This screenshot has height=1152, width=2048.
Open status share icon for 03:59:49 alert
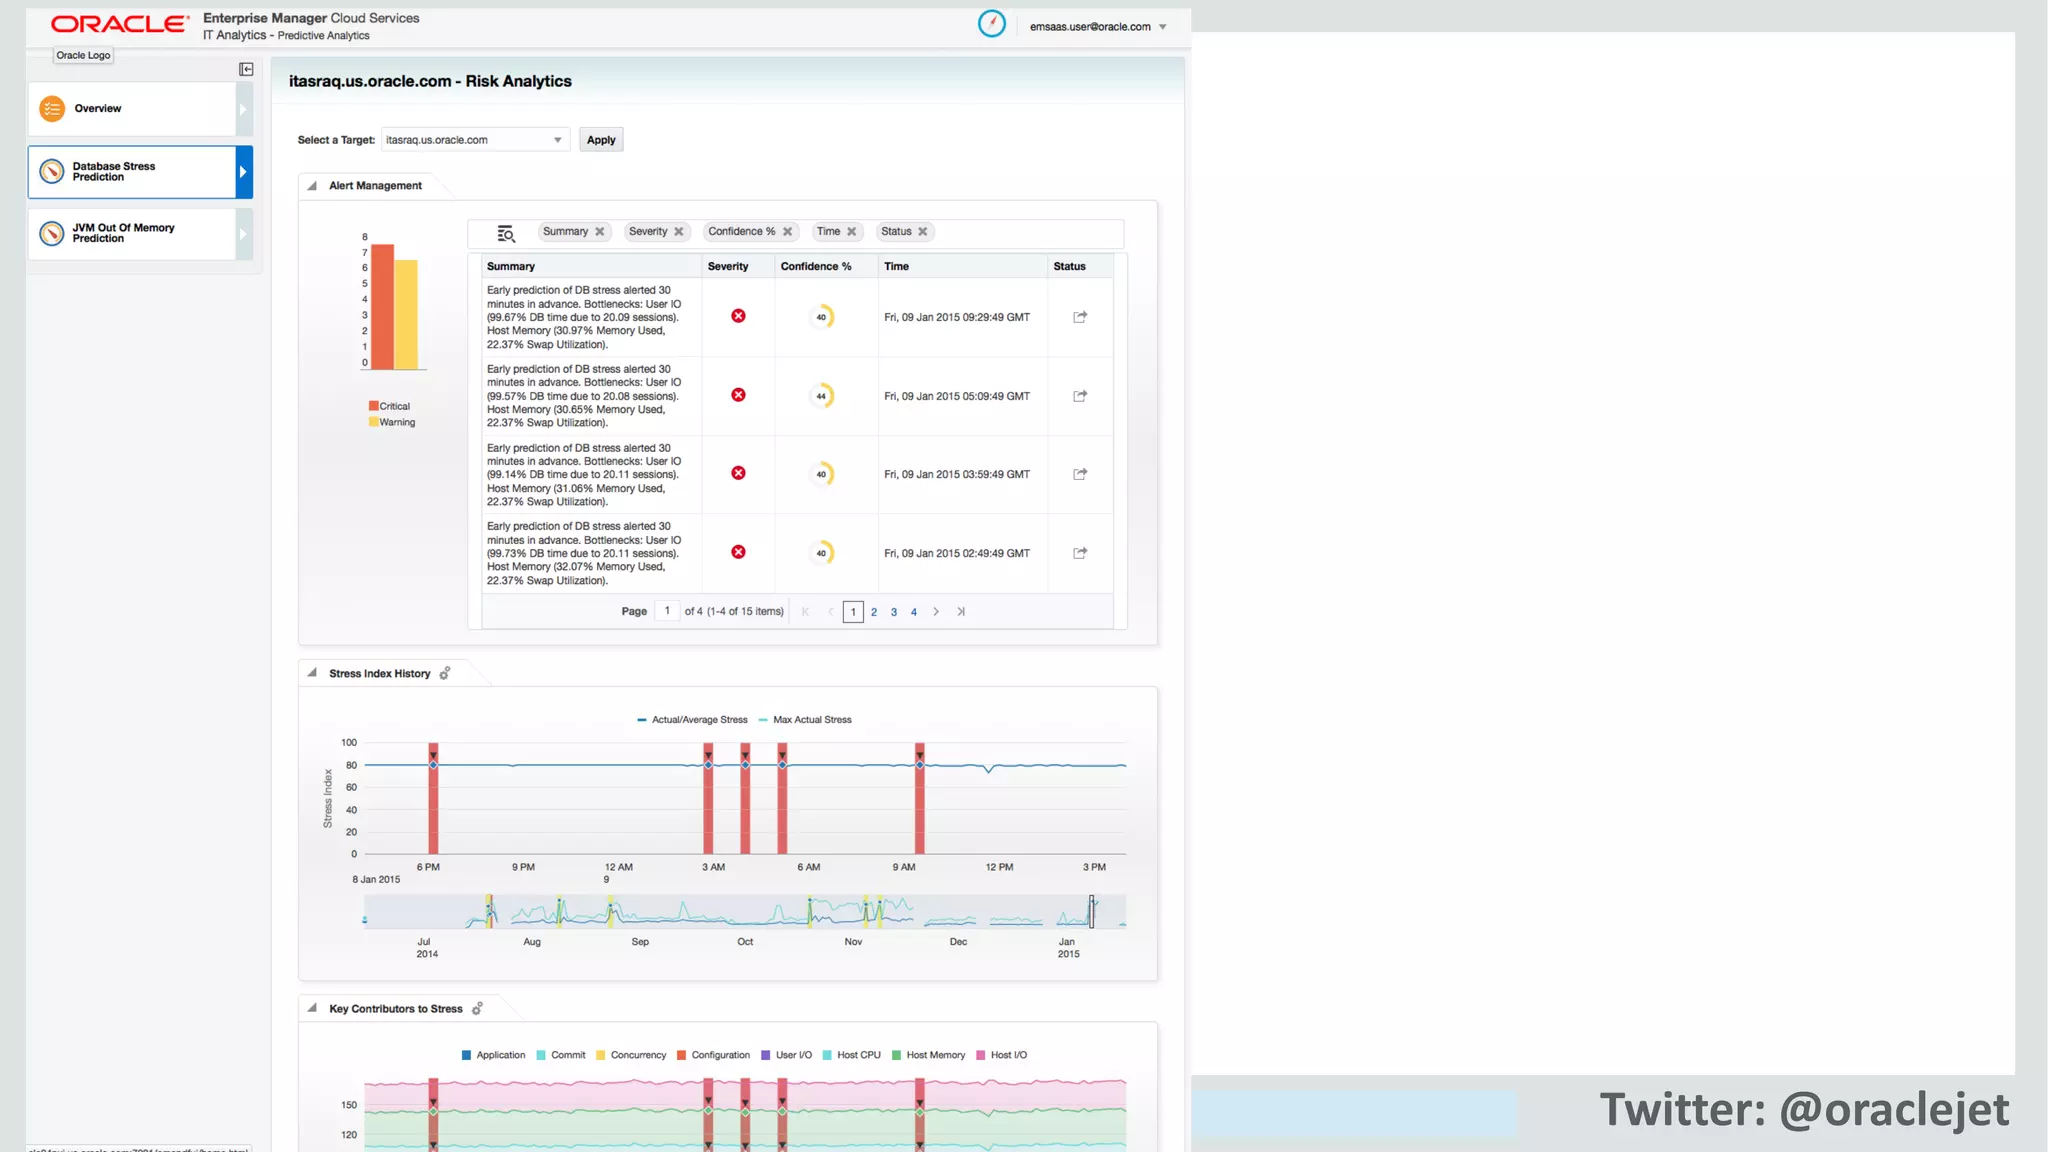(1080, 474)
